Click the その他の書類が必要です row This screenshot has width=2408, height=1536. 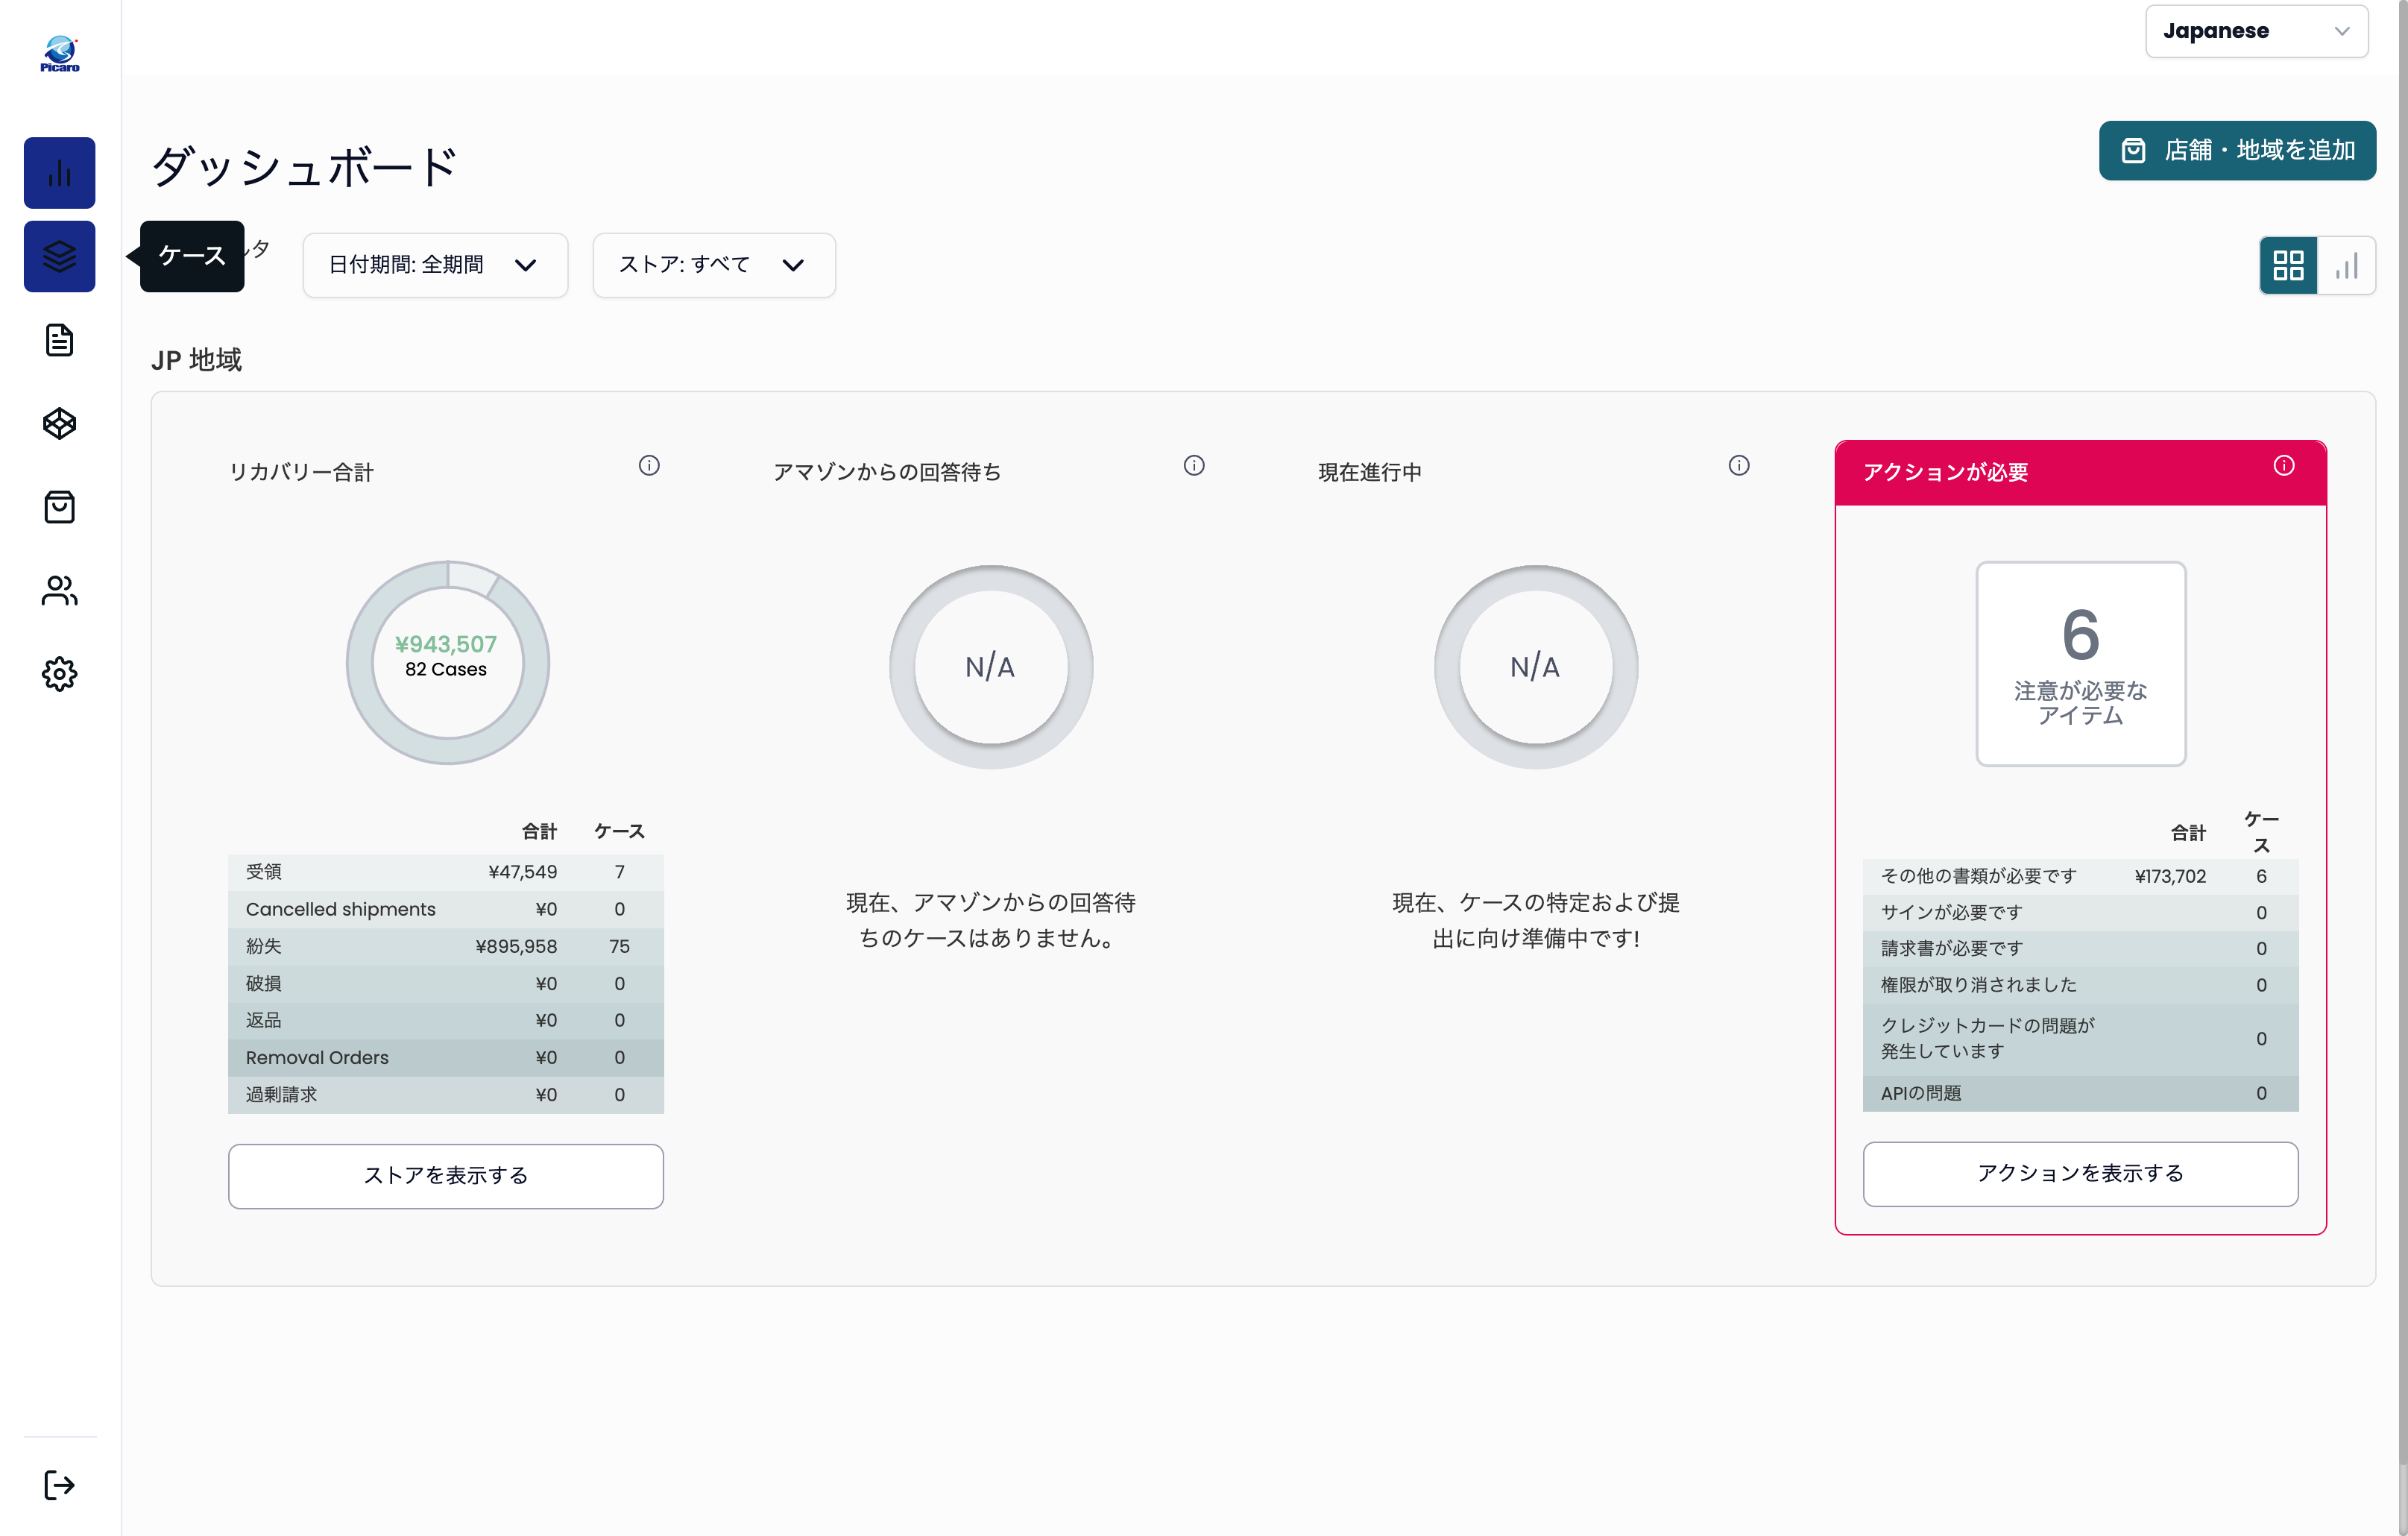coord(2080,876)
